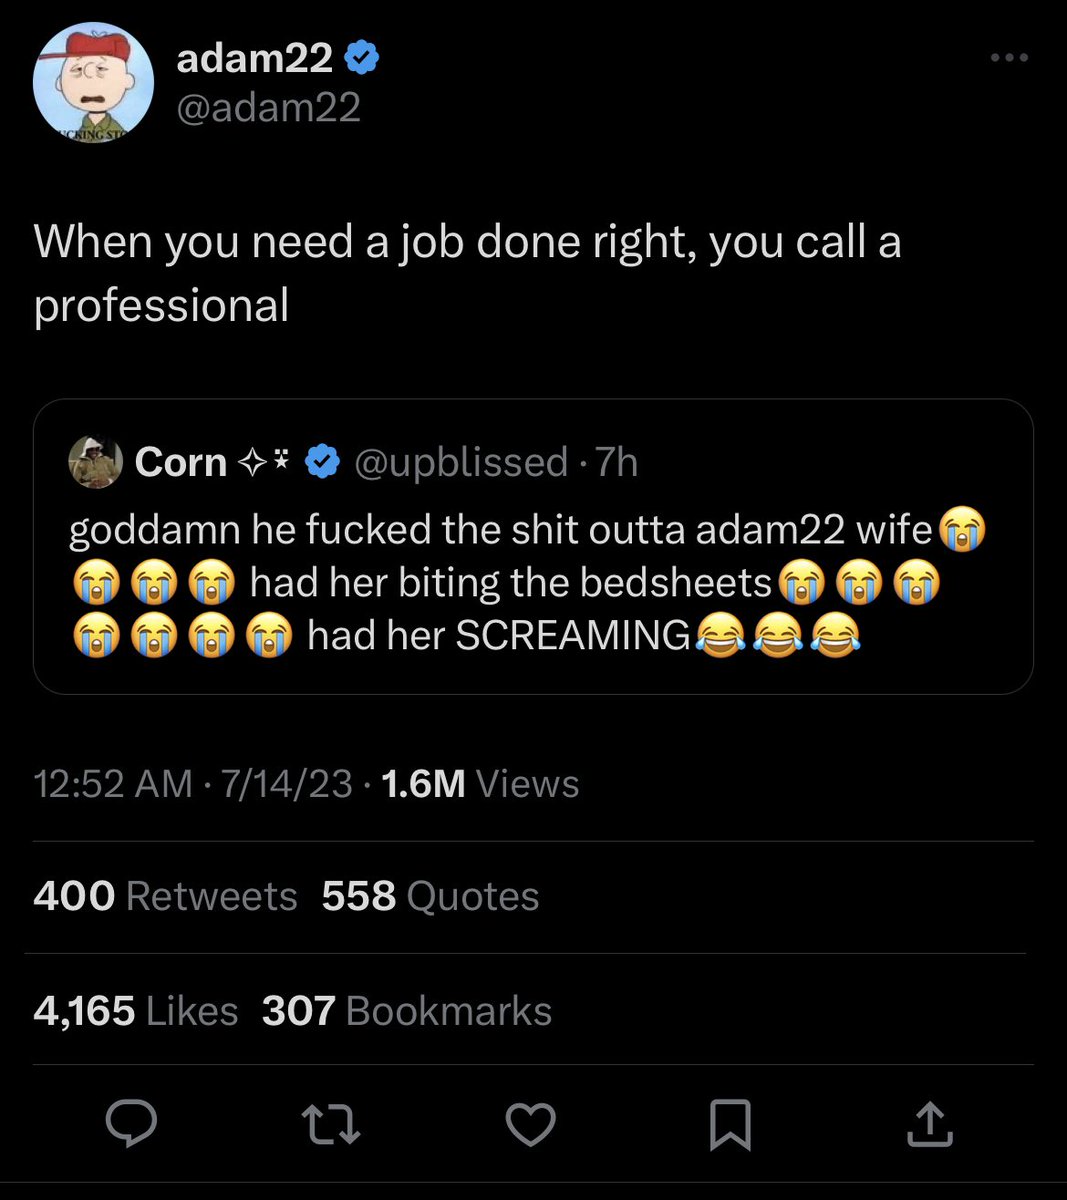View the 400 Retweets list

click(x=165, y=896)
